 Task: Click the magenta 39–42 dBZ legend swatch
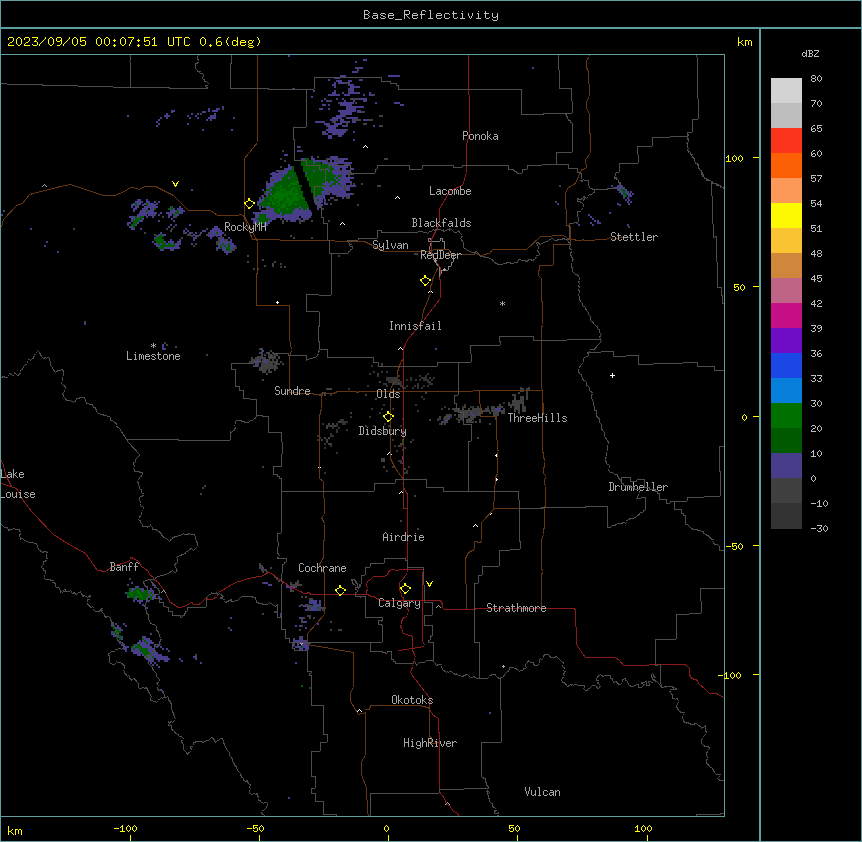point(786,315)
